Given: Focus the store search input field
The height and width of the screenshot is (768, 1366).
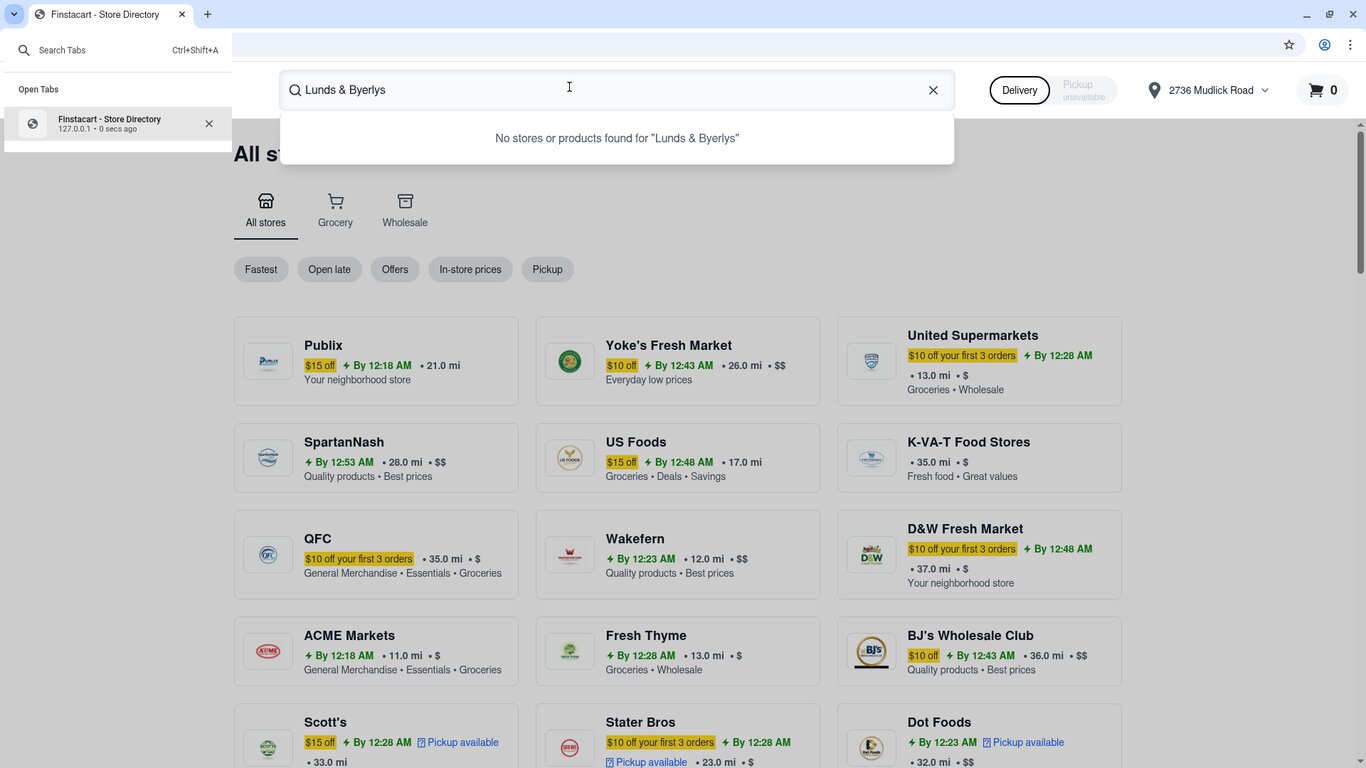Looking at the screenshot, I should (610, 90).
